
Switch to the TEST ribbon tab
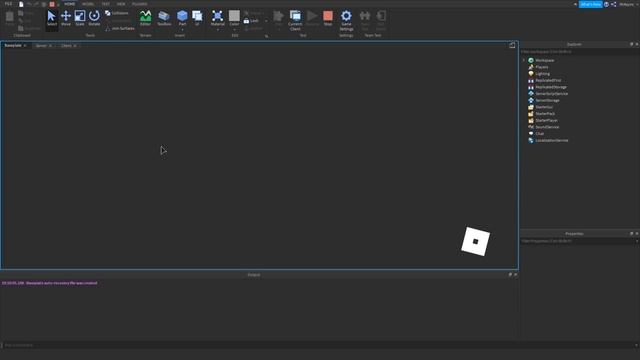pyautogui.click(x=106, y=4)
